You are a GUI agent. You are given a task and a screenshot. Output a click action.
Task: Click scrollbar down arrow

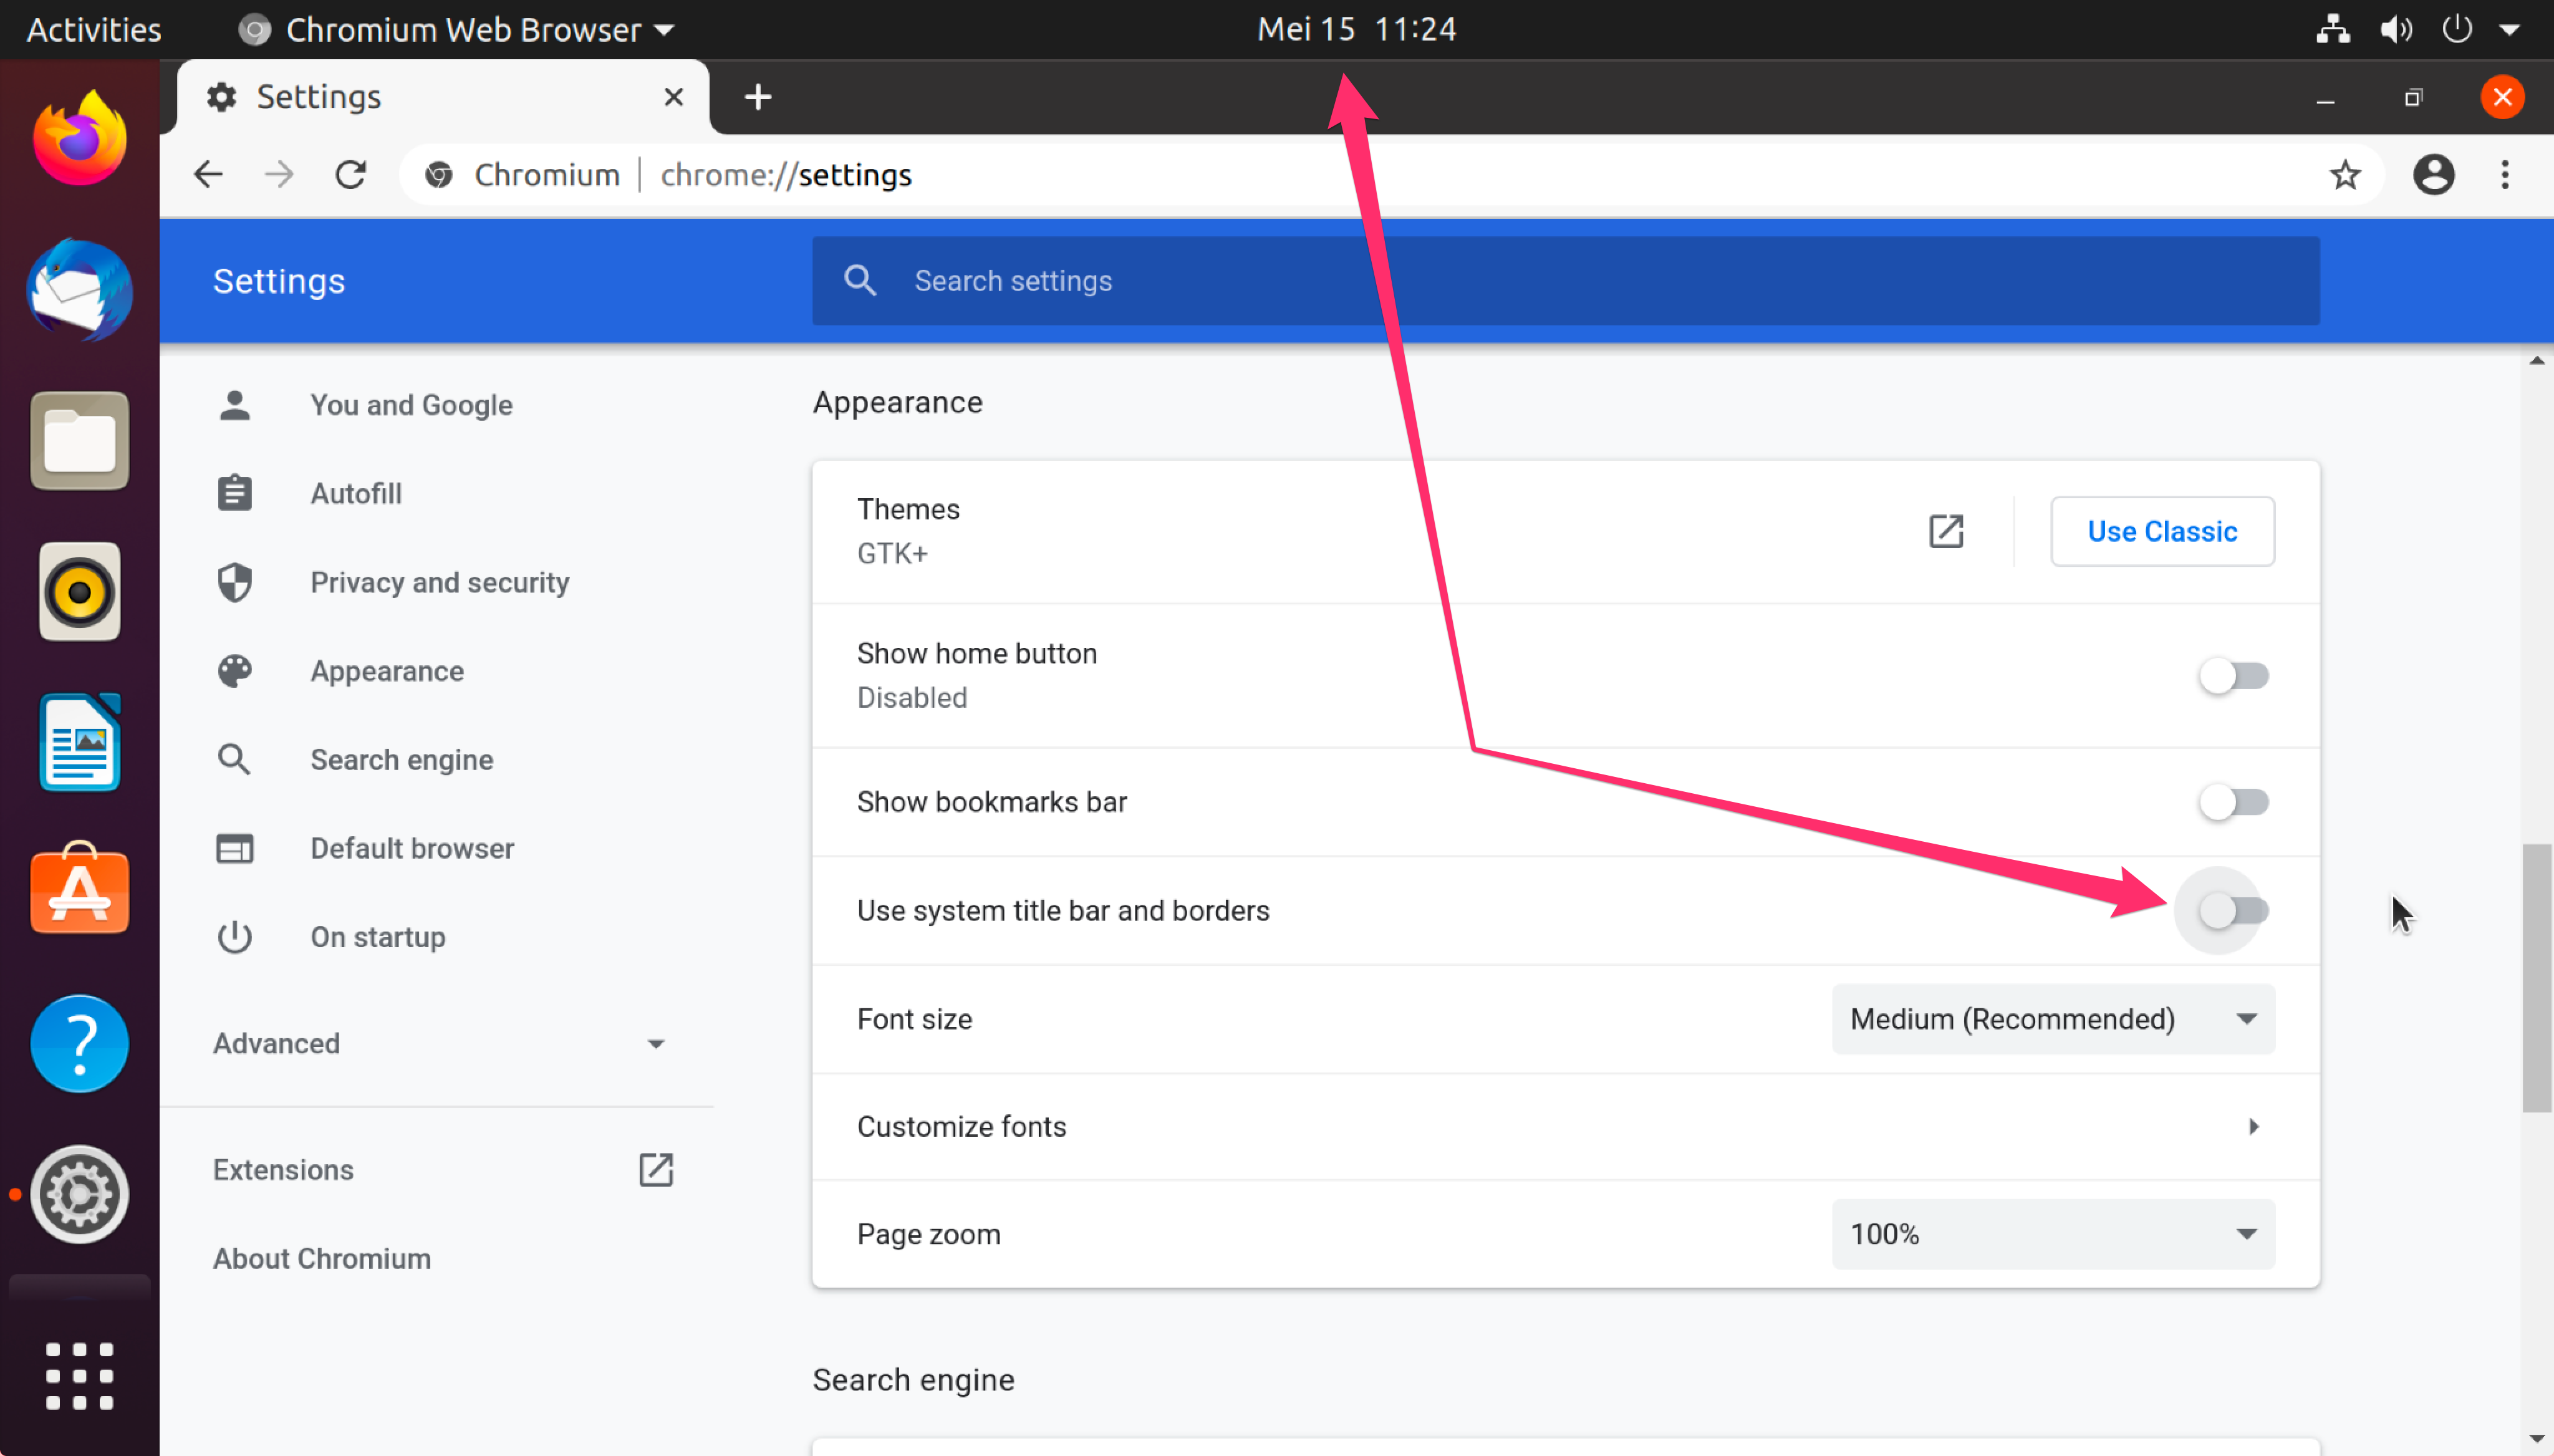(x=2537, y=1440)
